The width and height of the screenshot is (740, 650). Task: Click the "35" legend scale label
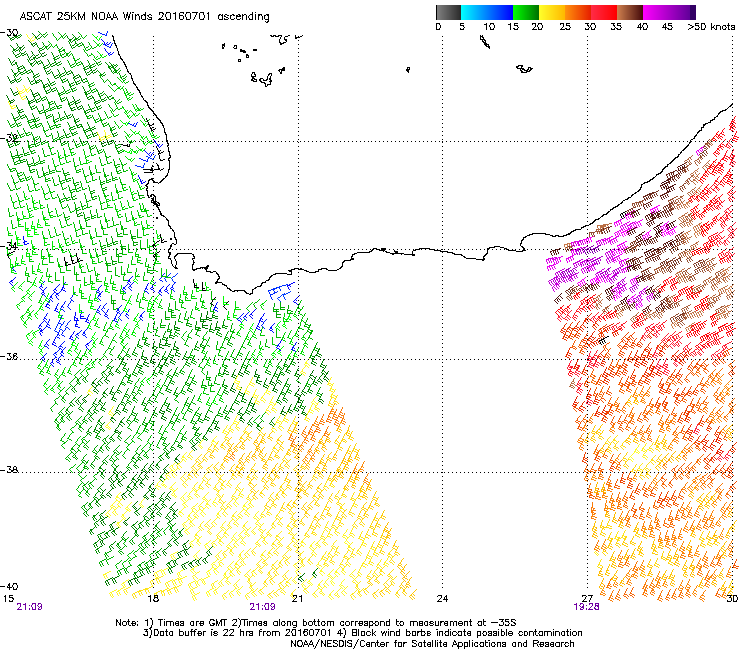[616, 27]
